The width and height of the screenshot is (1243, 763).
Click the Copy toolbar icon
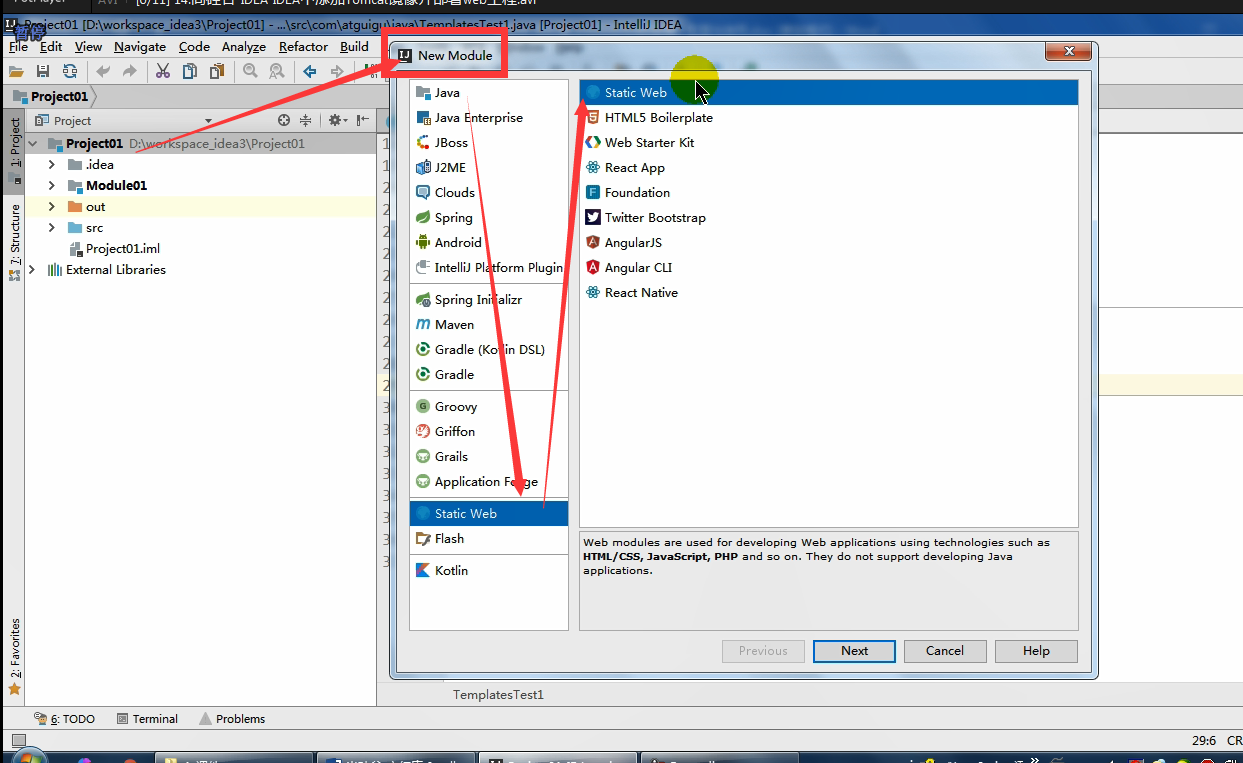[x=189, y=71]
